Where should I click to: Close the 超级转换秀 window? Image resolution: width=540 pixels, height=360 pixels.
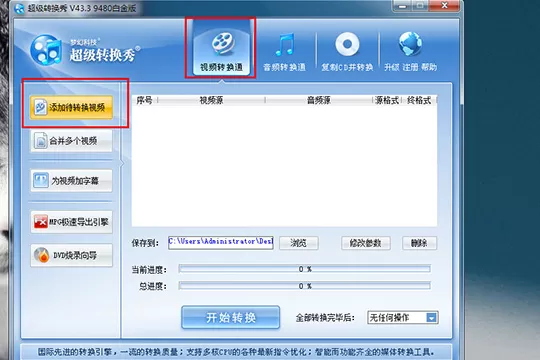coord(444,6)
